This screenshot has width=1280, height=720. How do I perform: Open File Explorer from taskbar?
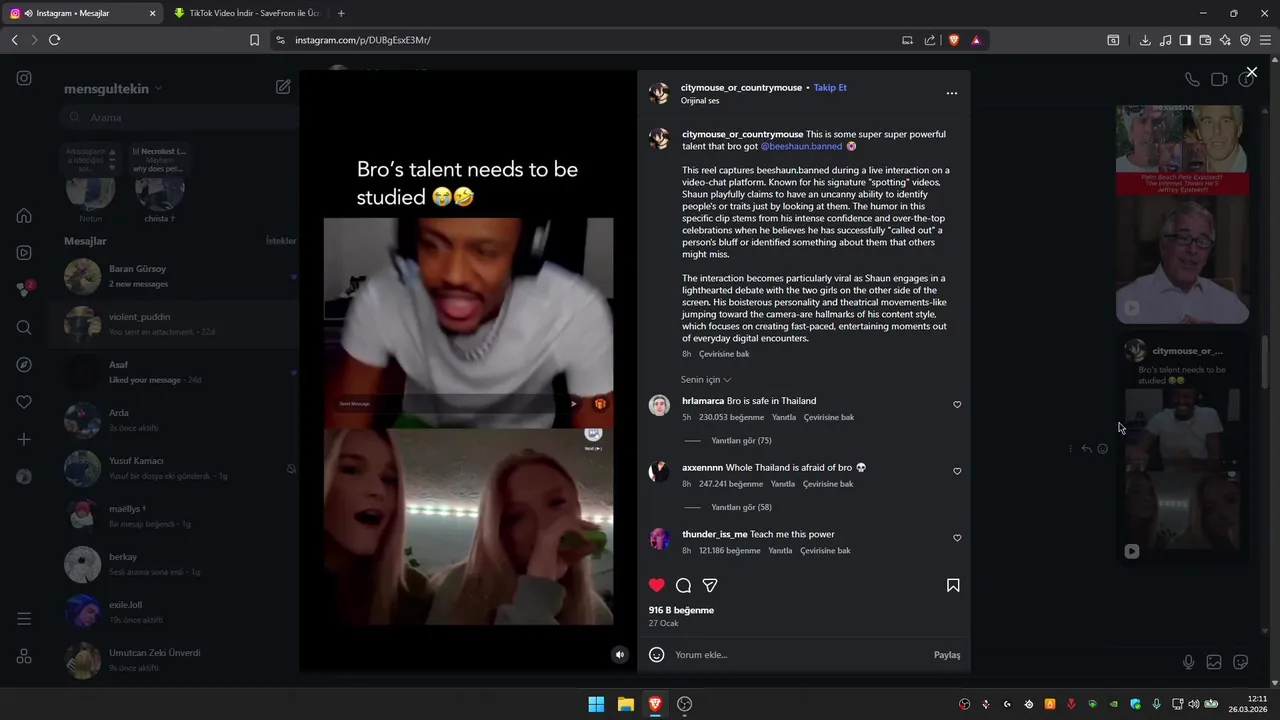point(625,704)
